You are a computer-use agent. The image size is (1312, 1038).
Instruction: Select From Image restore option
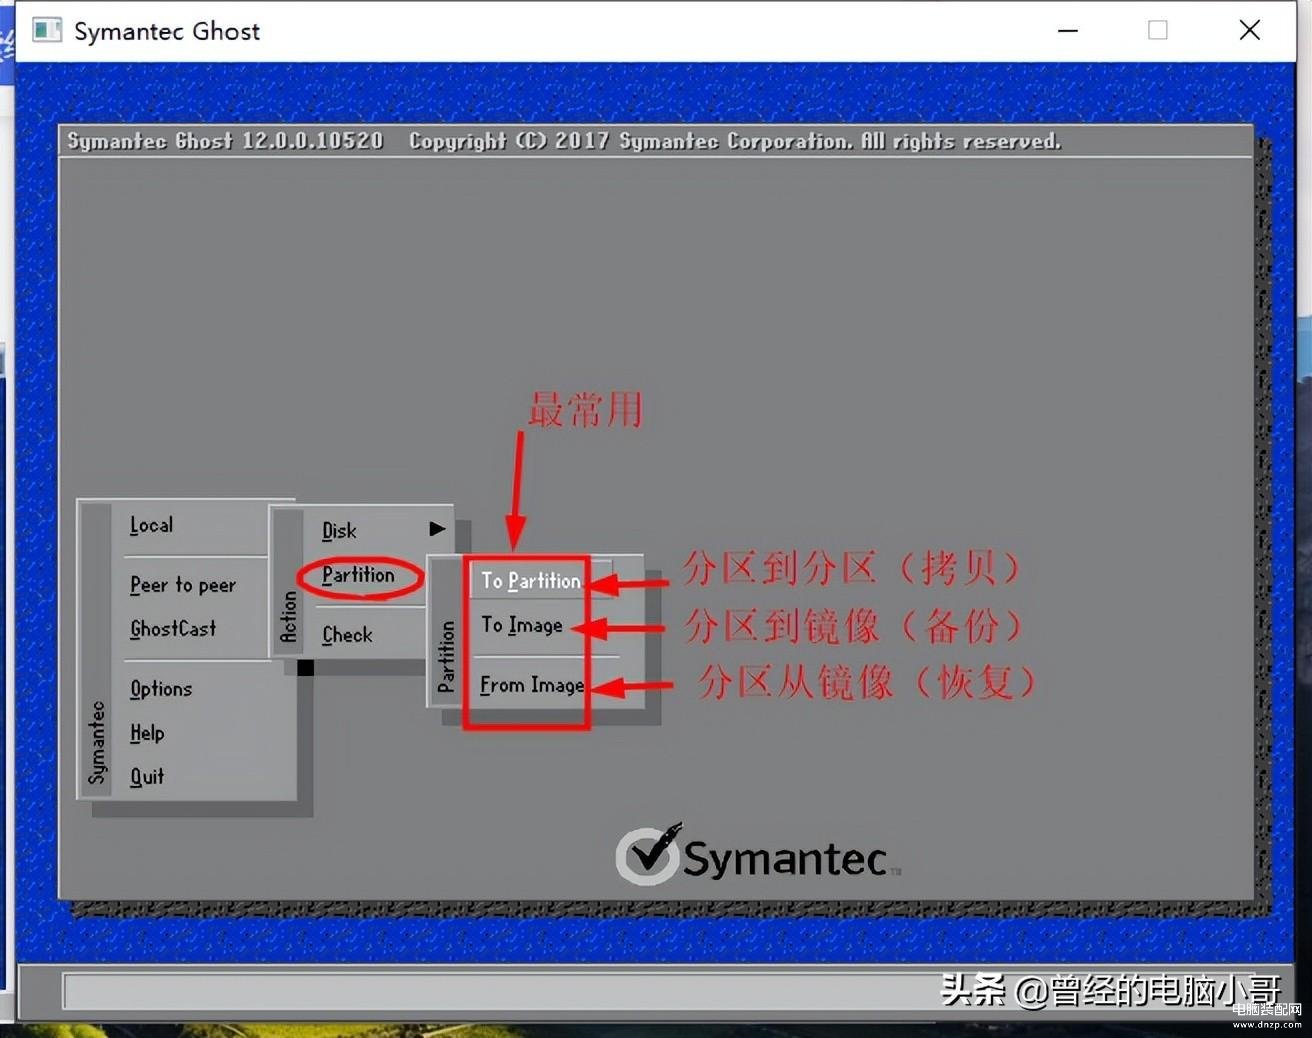pyautogui.click(x=532, y=686)
